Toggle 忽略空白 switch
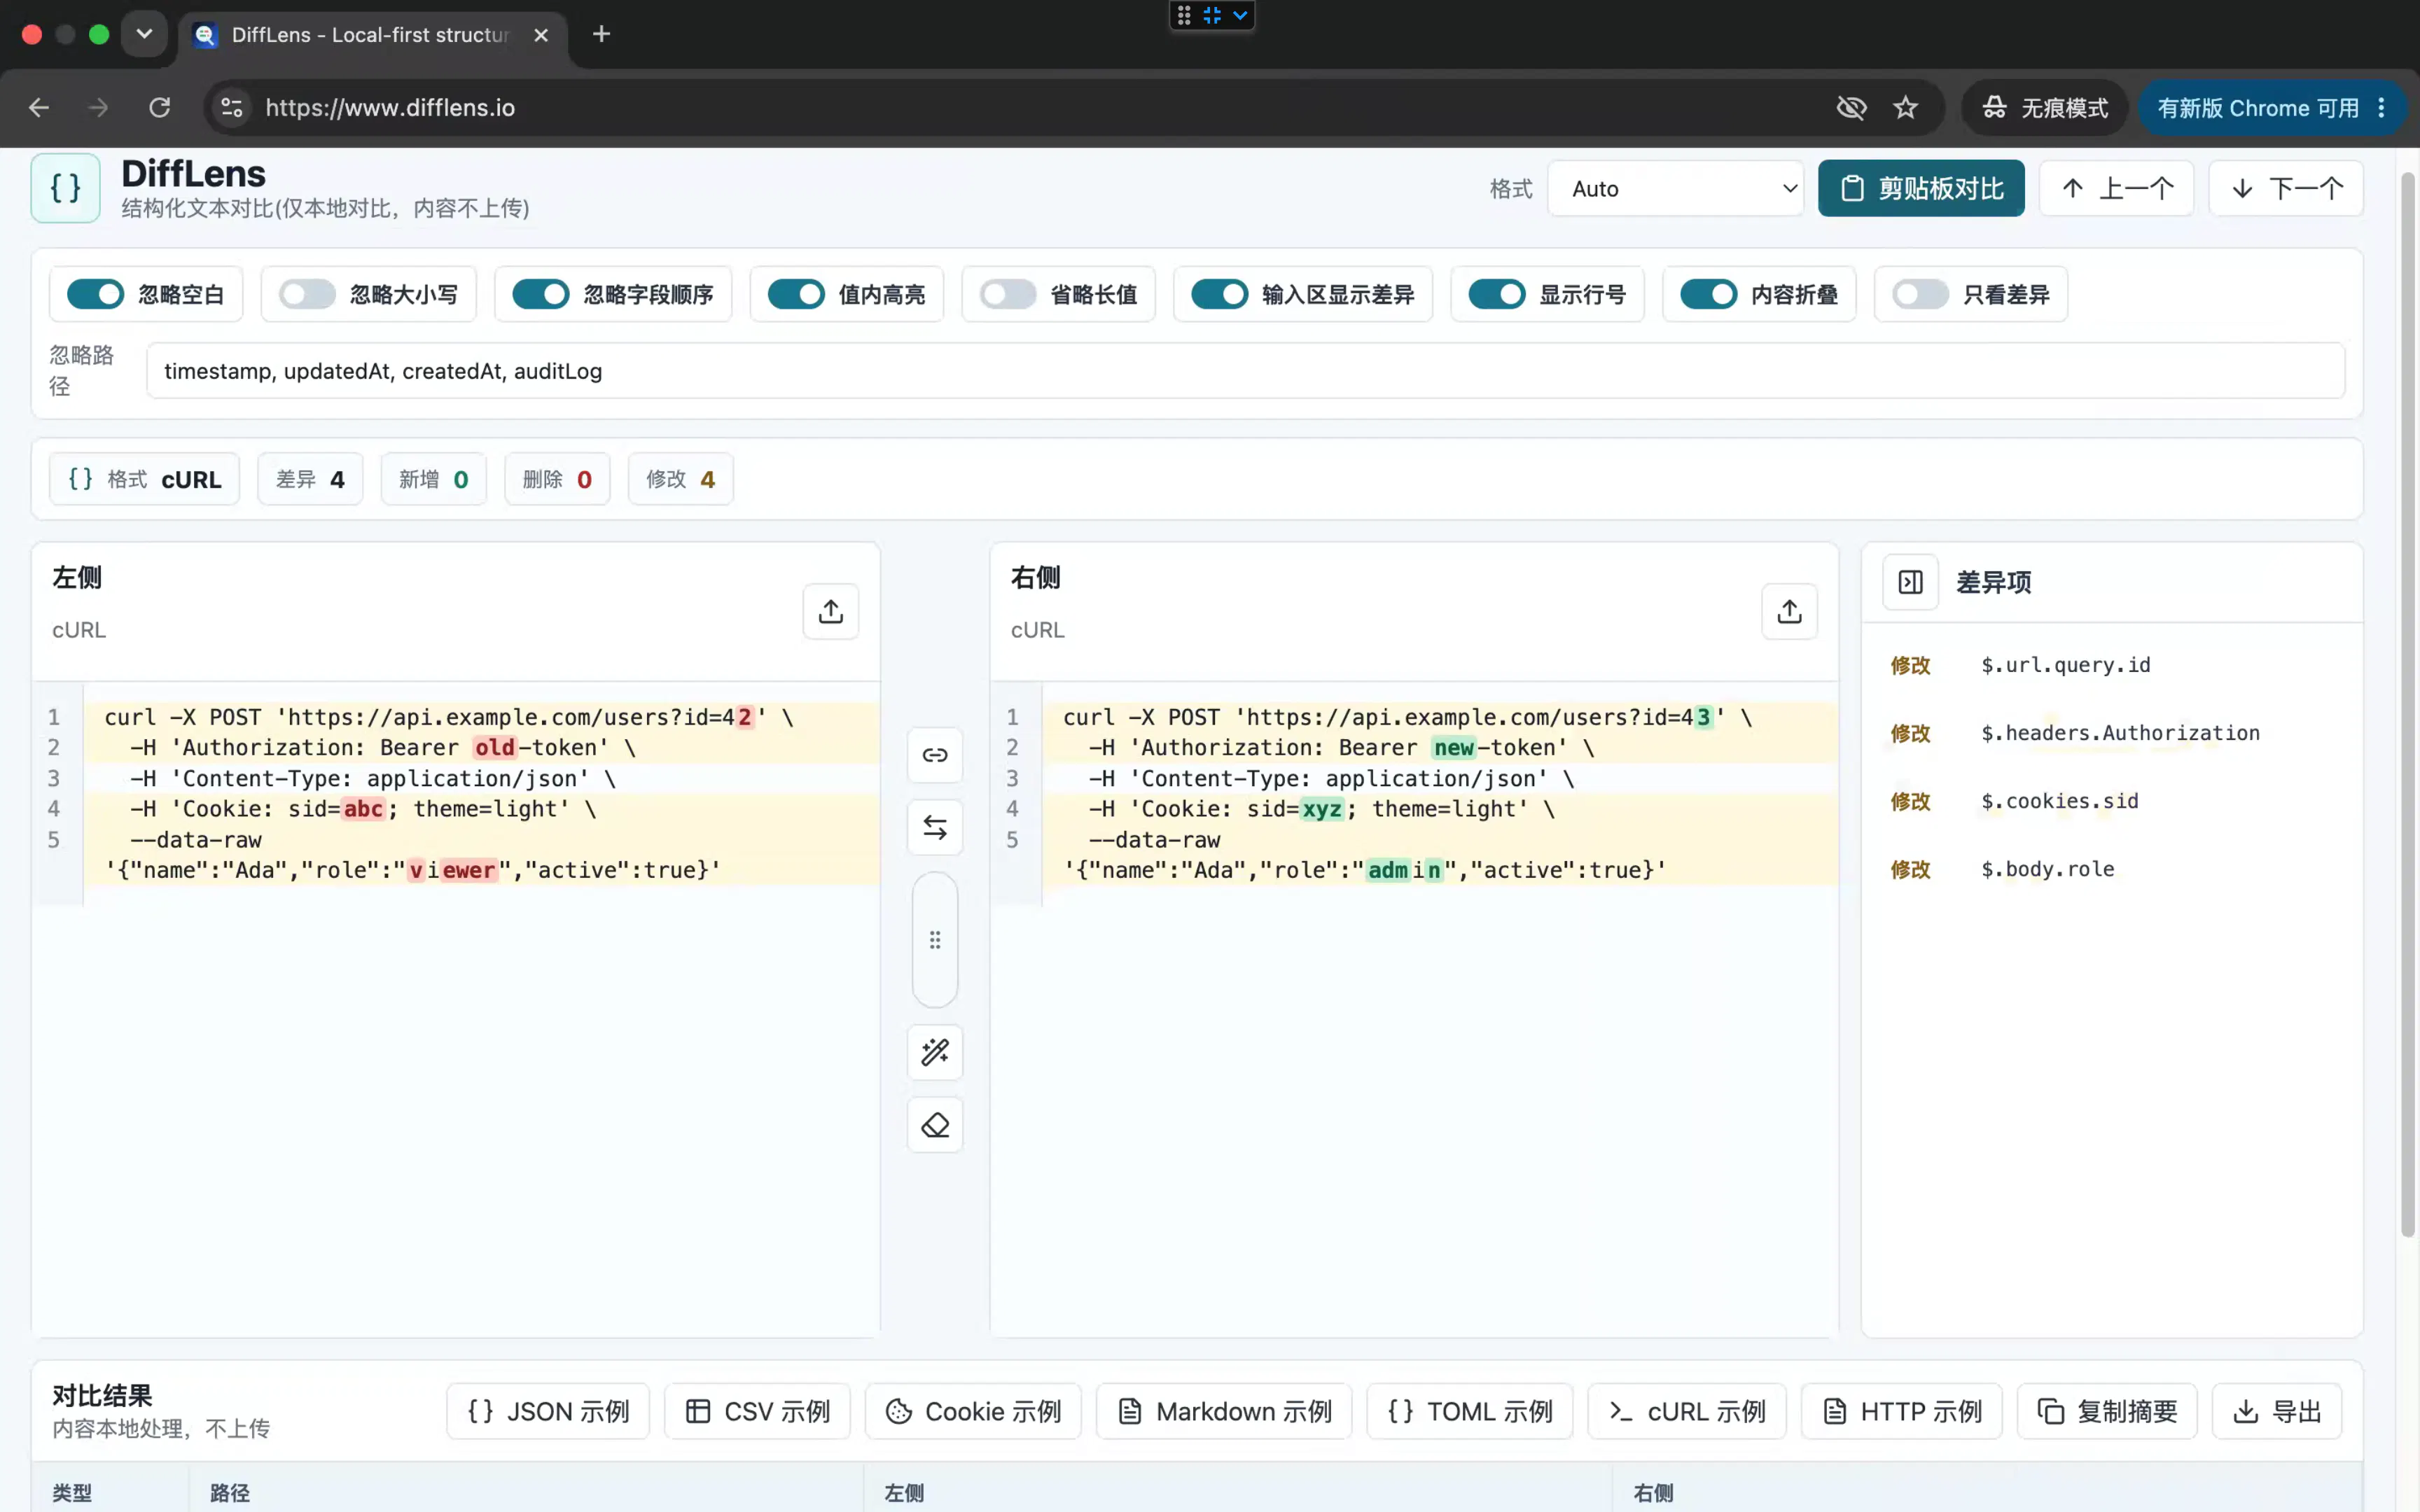The width and height of the screenshot is (2420, 1512). [x=95, y=294]
